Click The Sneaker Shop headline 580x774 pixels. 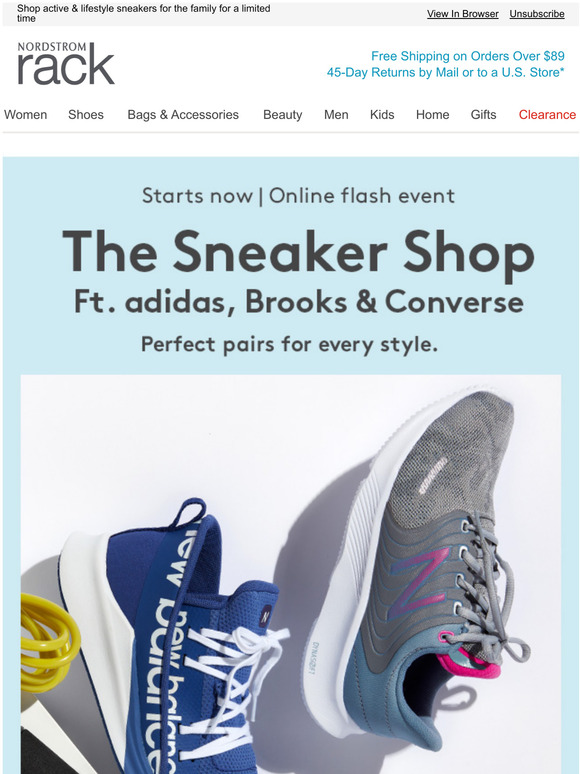point(298,253)
